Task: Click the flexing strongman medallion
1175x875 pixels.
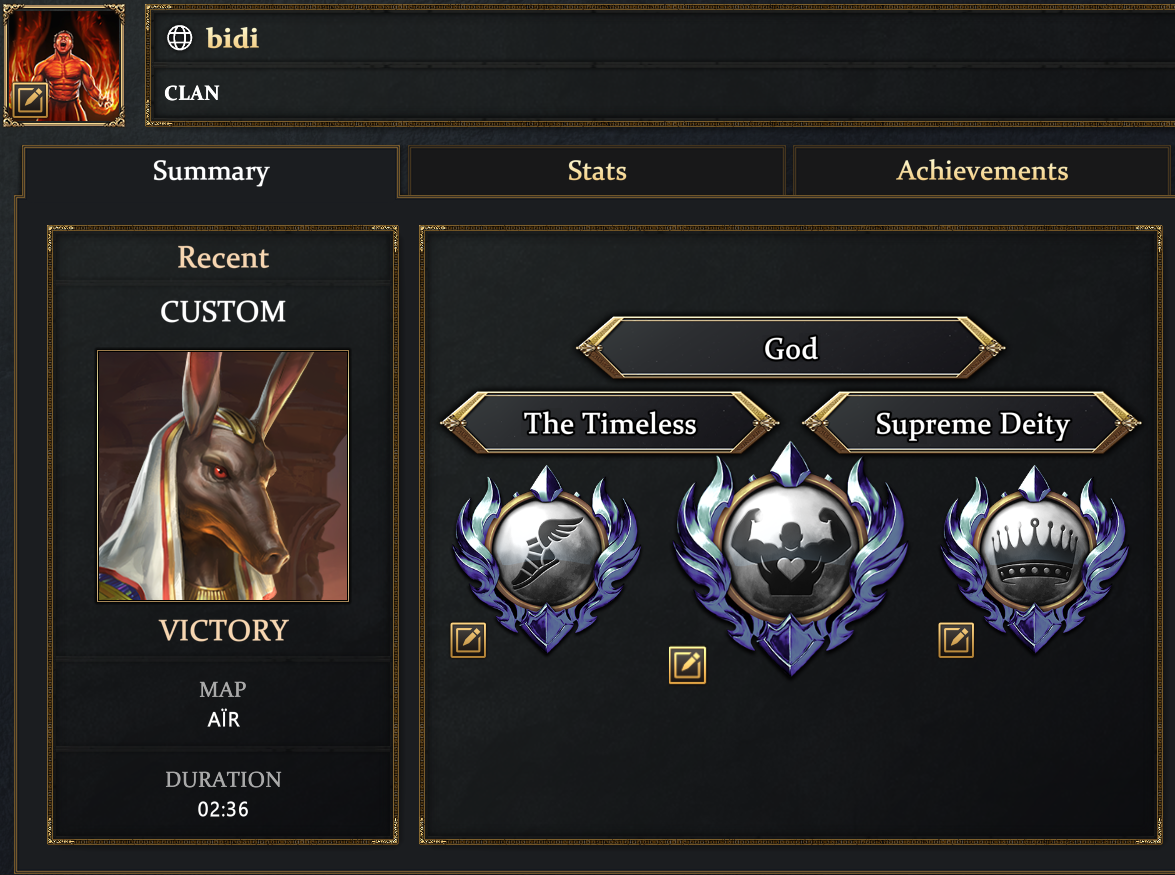Action: [790, 556]
